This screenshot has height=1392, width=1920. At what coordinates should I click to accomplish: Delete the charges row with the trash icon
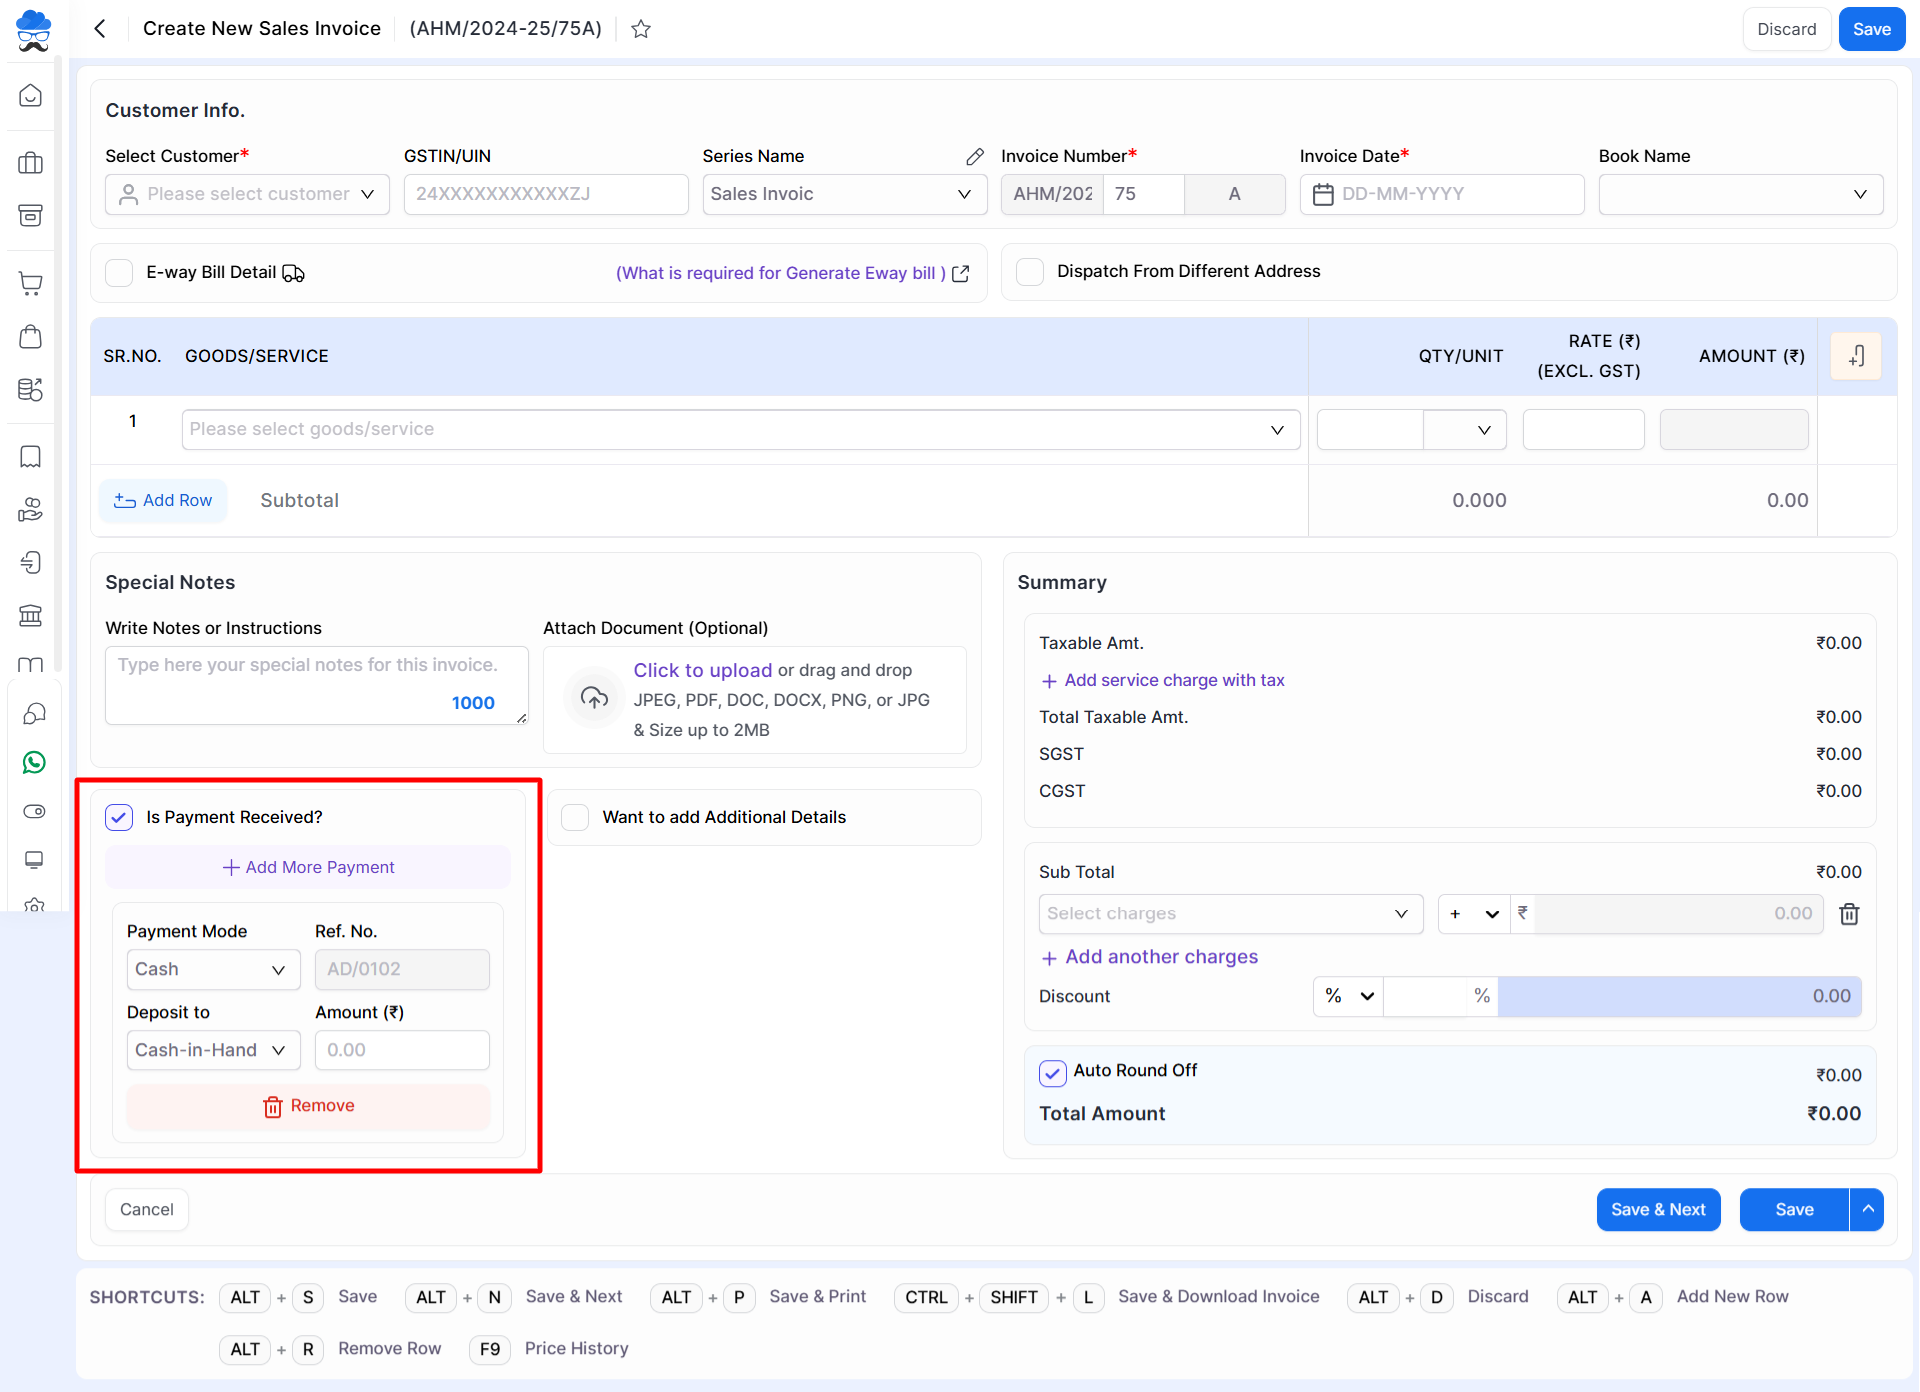(1849, 914)
